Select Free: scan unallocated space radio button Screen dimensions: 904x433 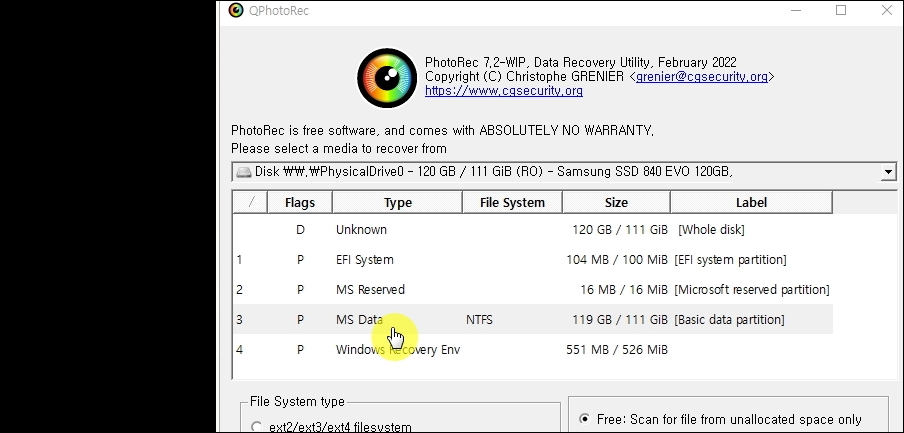[585, 419]
